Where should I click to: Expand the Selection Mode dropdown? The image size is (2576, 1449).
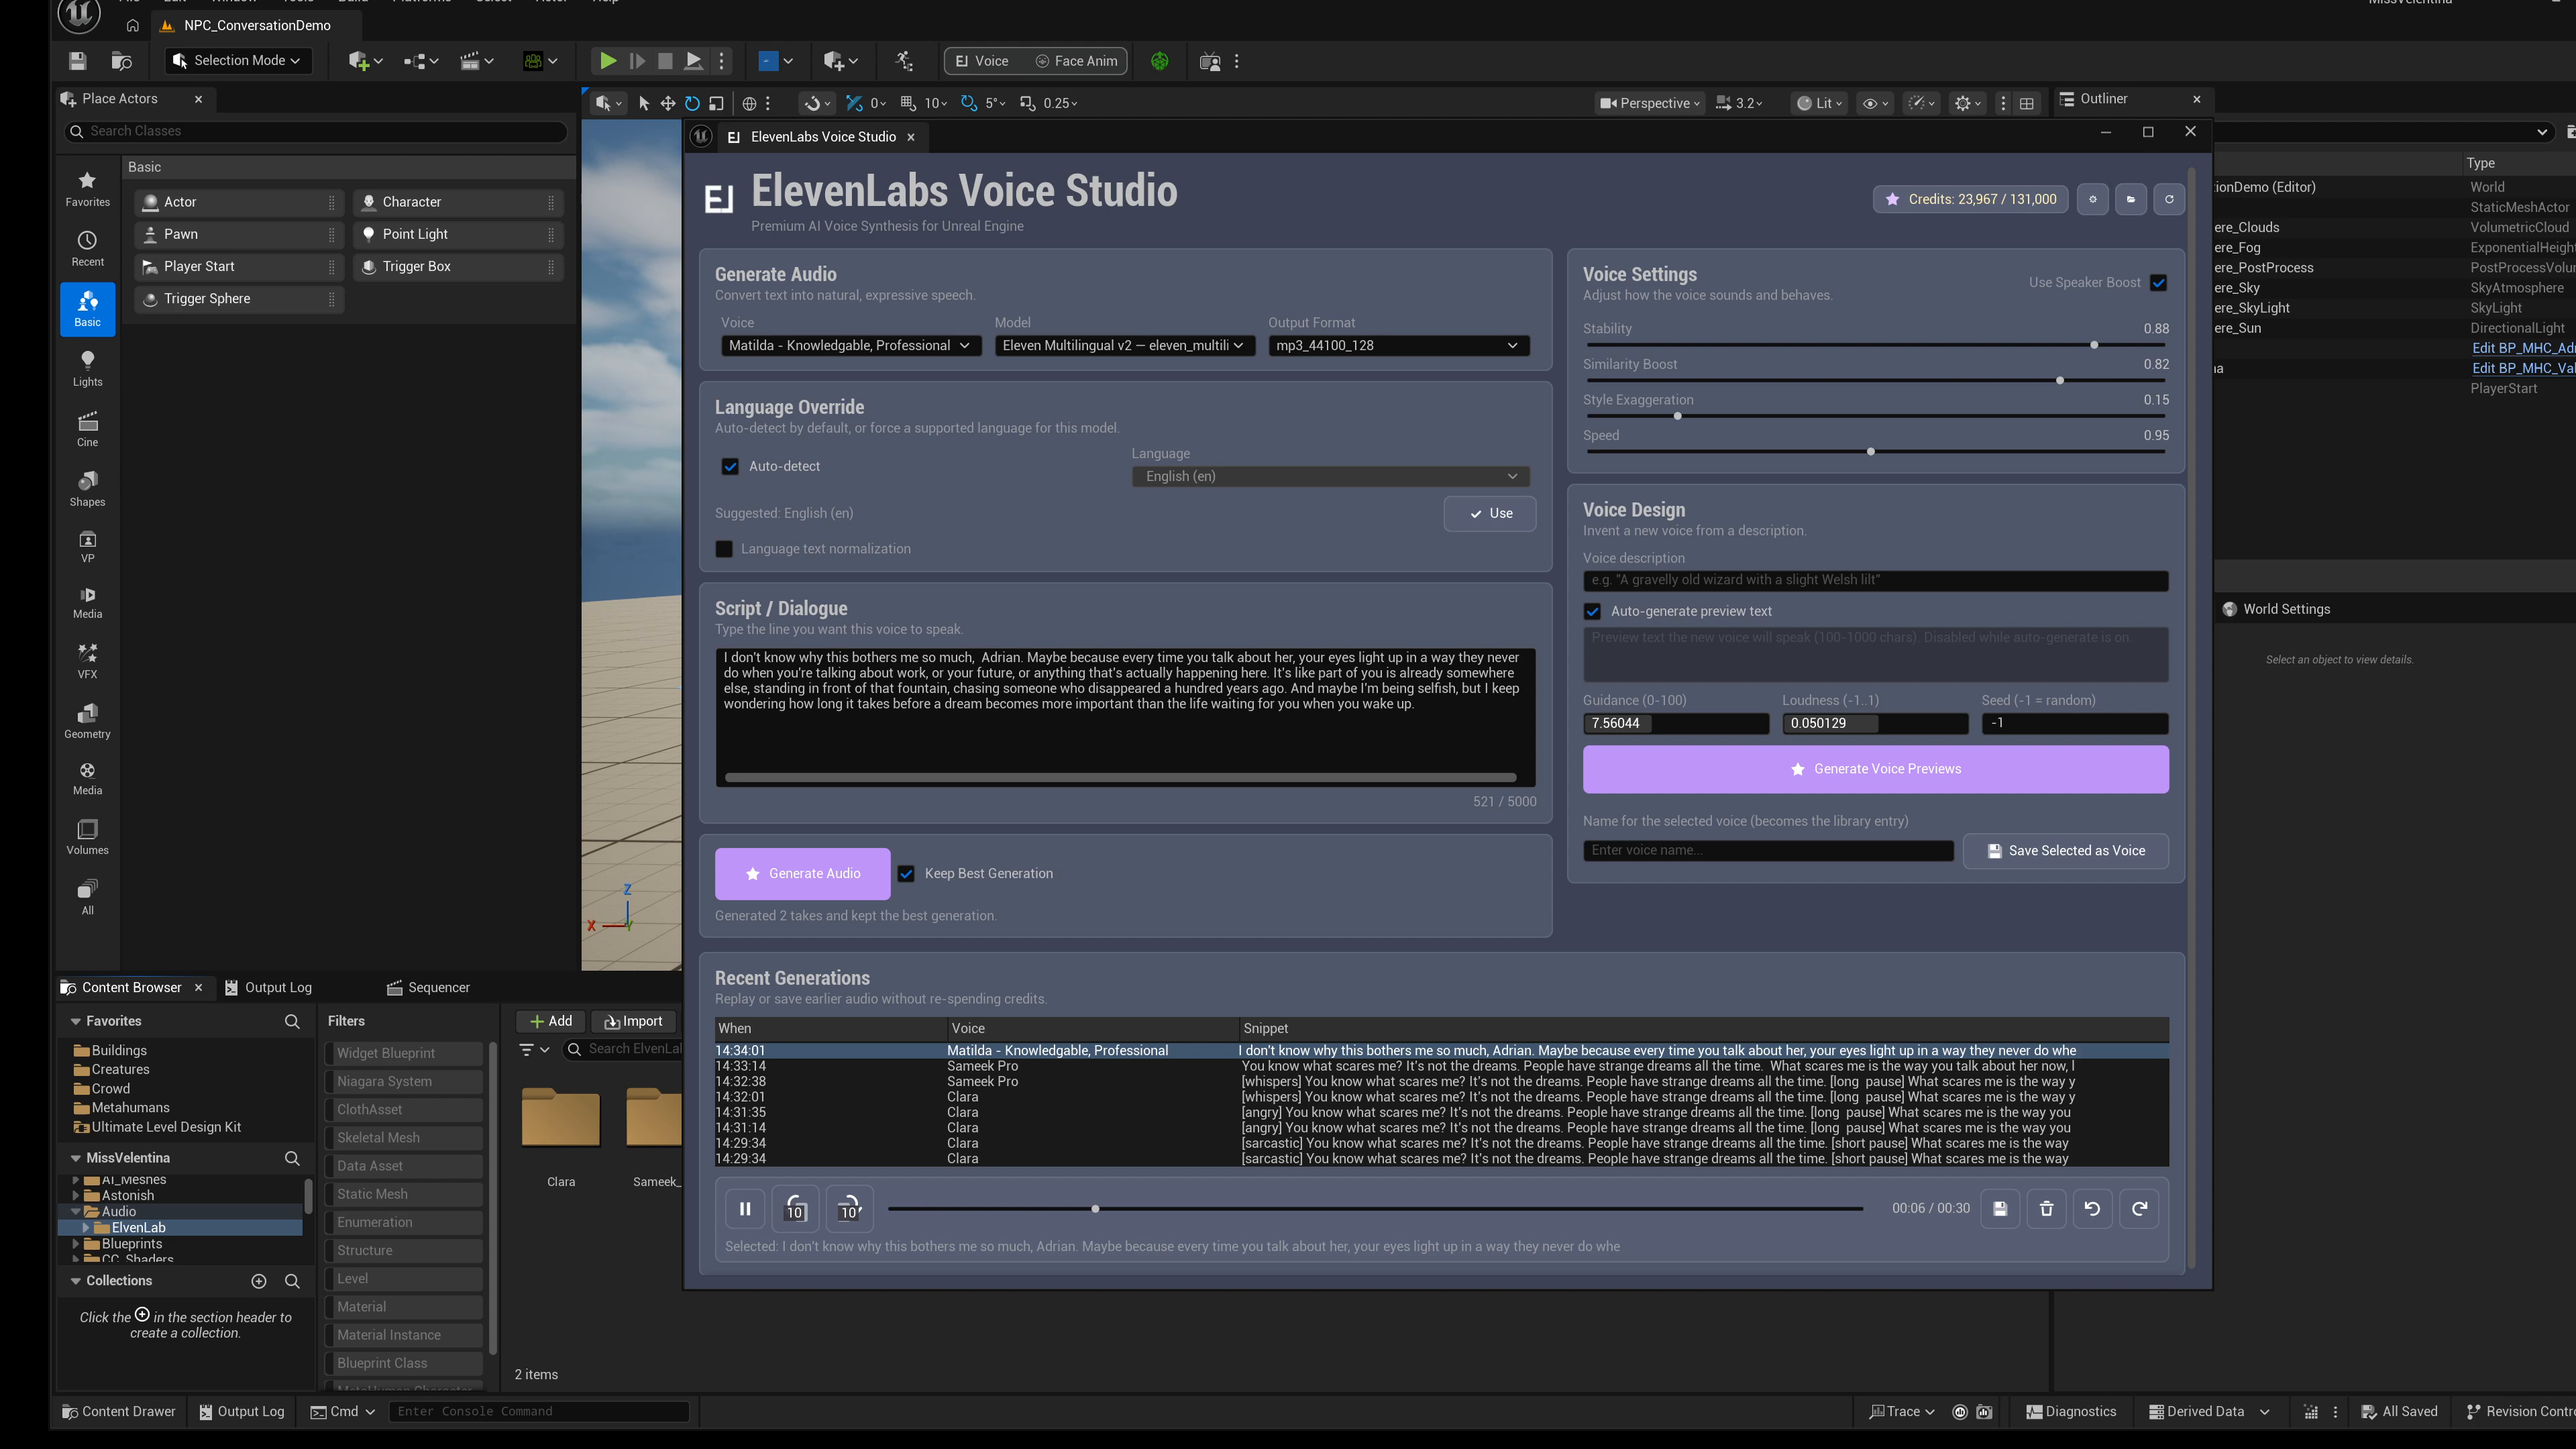[238, 61]
